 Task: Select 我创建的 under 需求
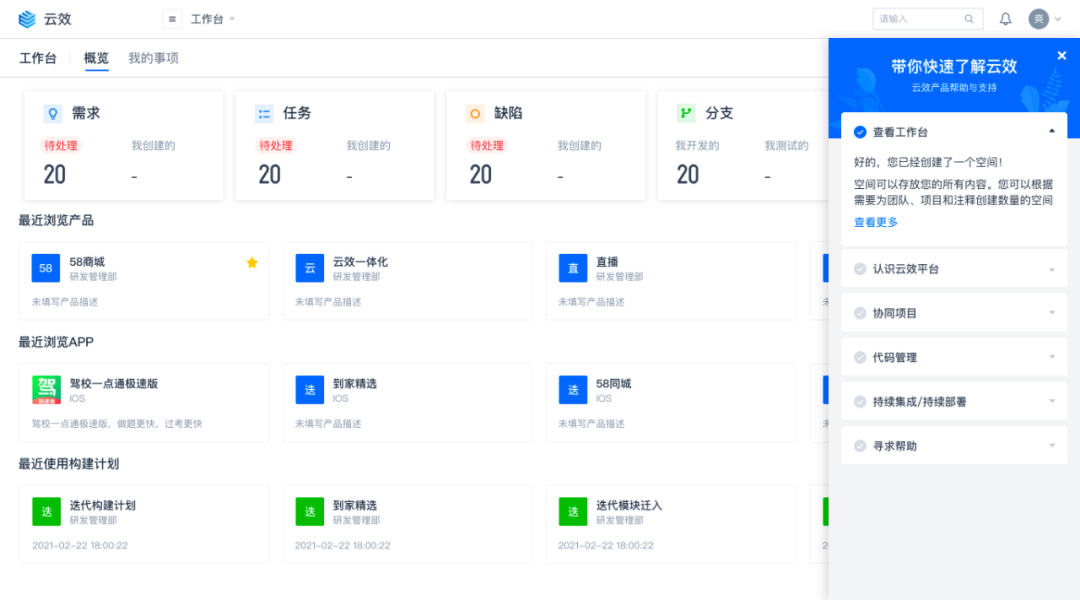[153, 145]
